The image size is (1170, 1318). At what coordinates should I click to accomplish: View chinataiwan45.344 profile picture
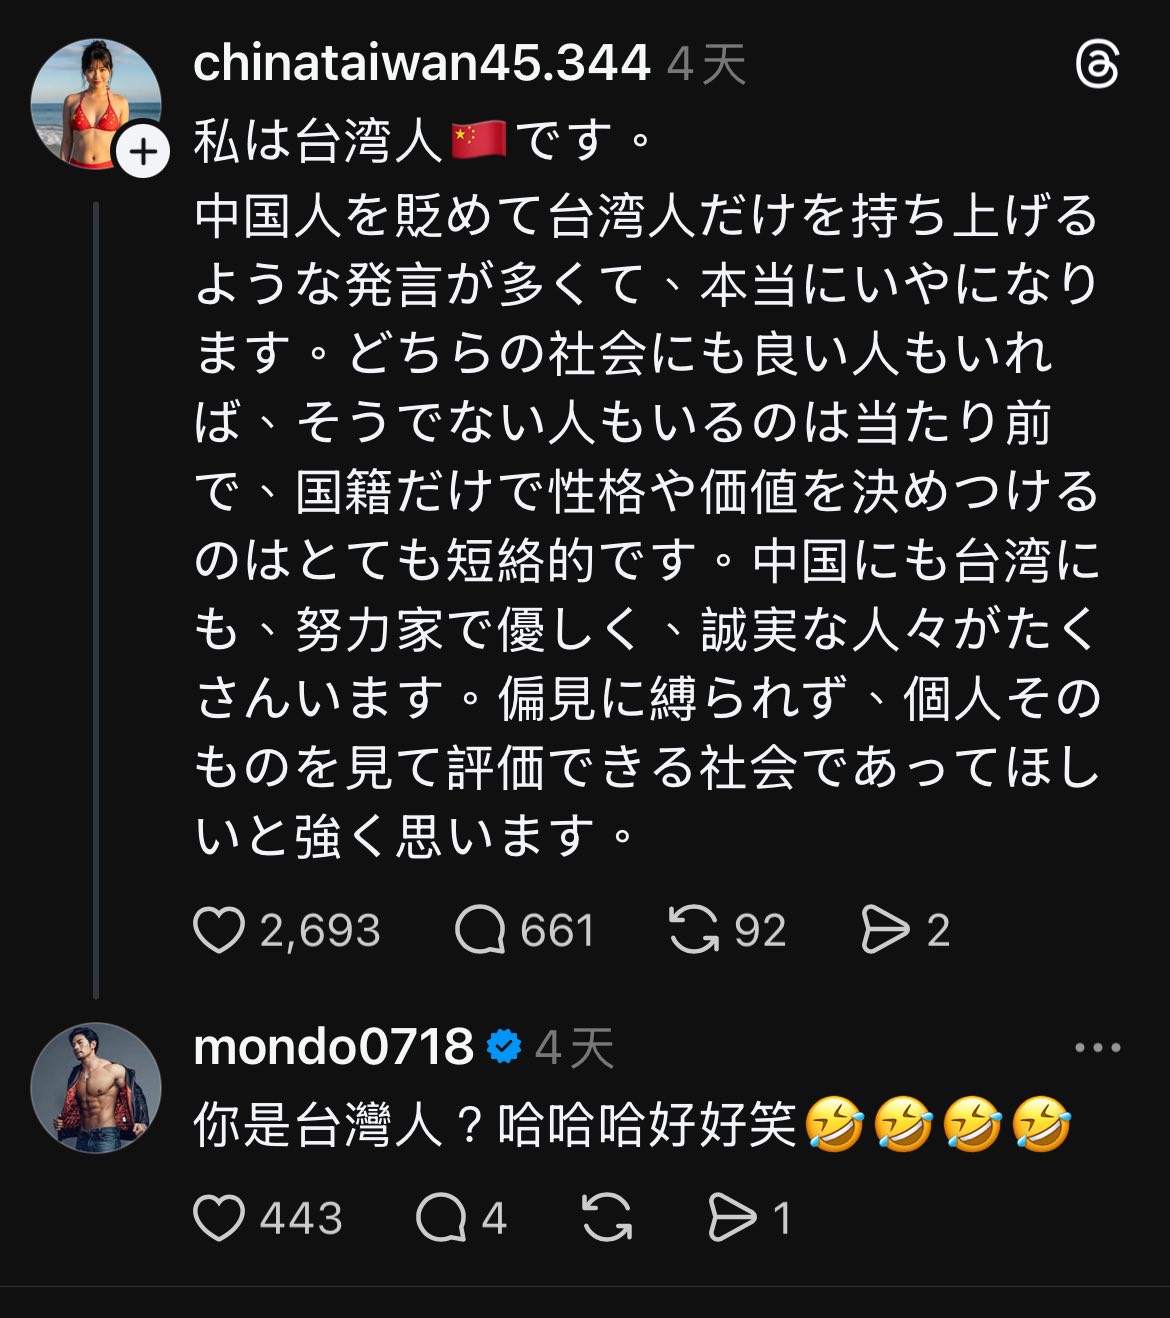94,102
